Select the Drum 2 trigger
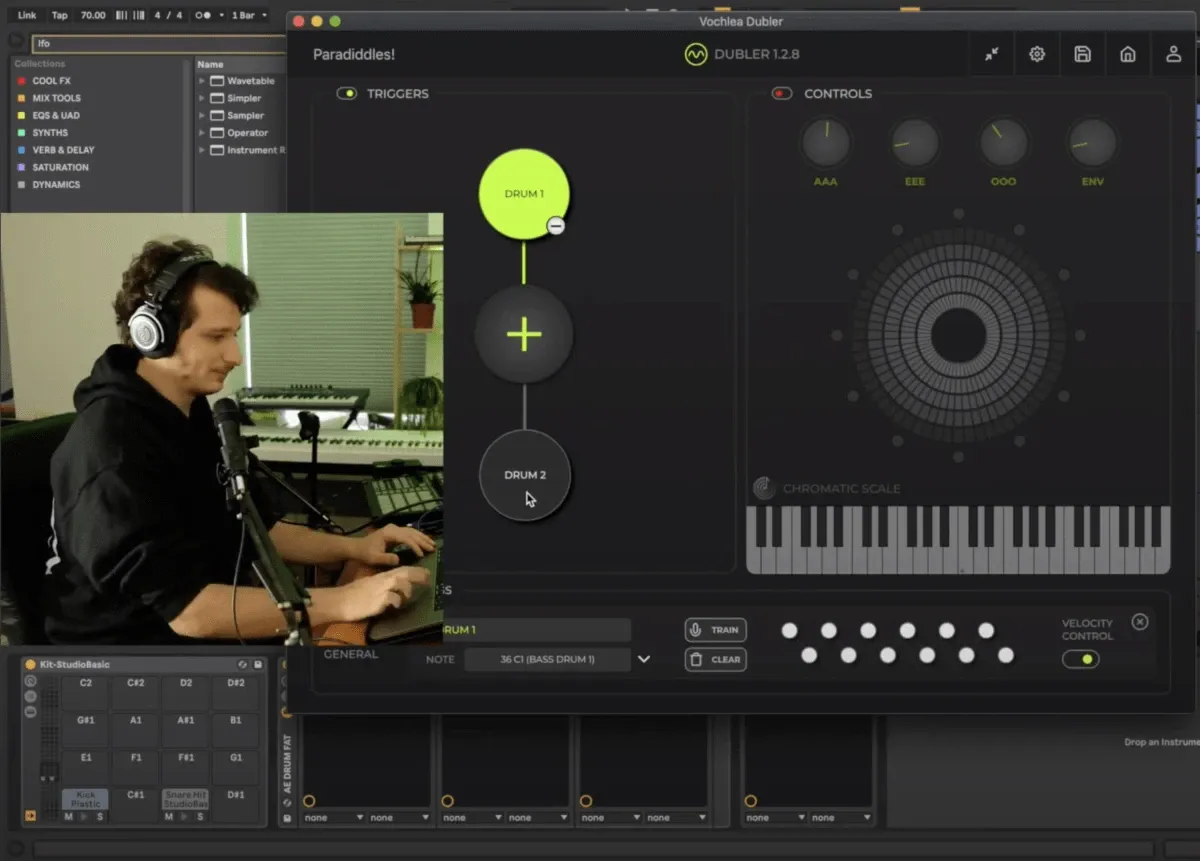 (x=525, y=475)
